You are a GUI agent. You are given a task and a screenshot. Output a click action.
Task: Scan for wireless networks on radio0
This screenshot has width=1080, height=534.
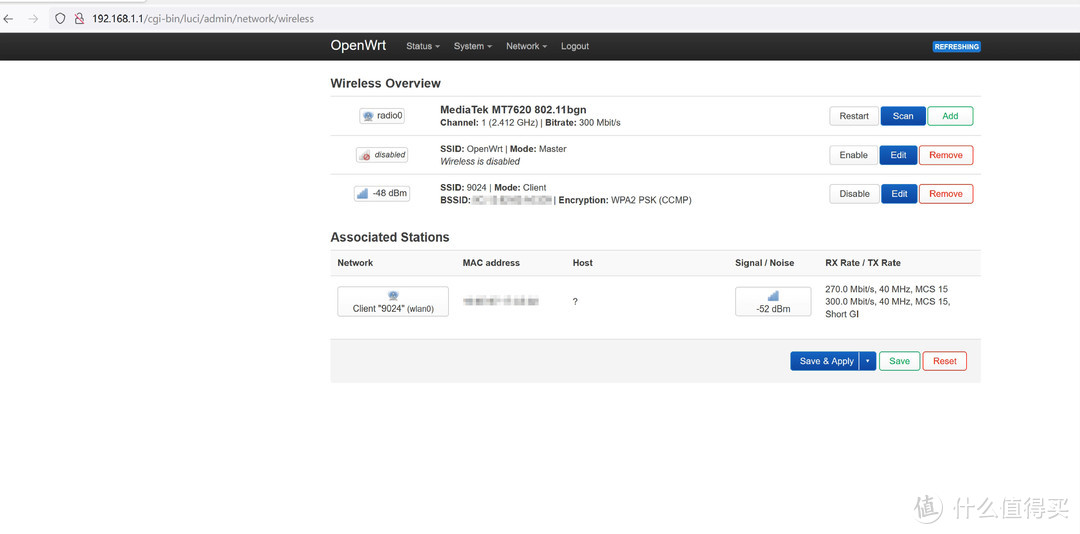pos(902,116)
